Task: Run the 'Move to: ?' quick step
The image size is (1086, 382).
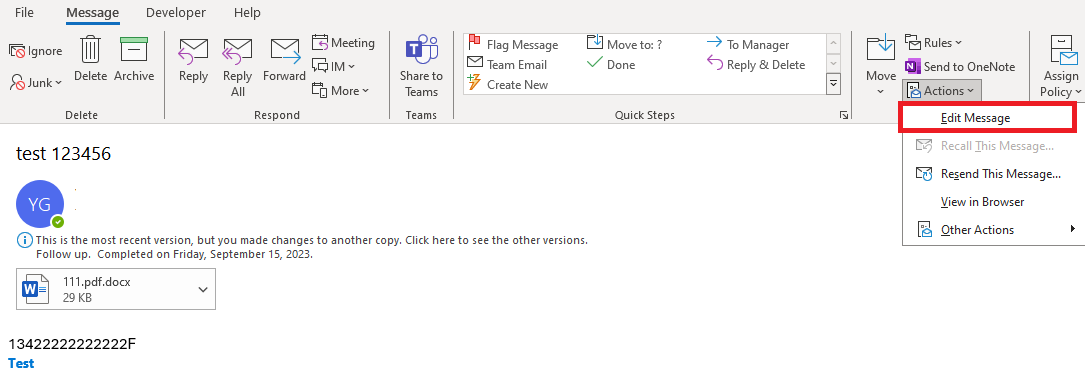Action: [x=625, y=44]
